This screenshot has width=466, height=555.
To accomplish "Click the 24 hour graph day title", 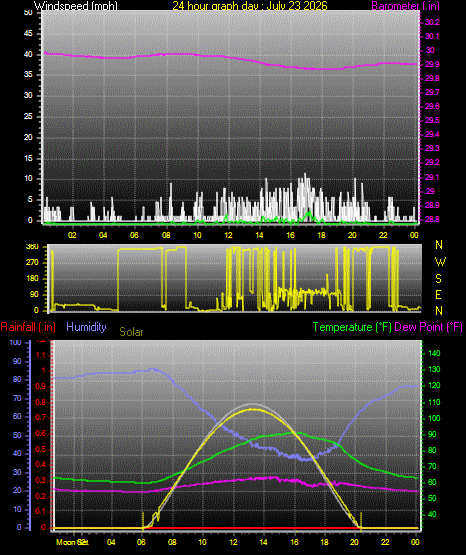I will tap(250, 6).
